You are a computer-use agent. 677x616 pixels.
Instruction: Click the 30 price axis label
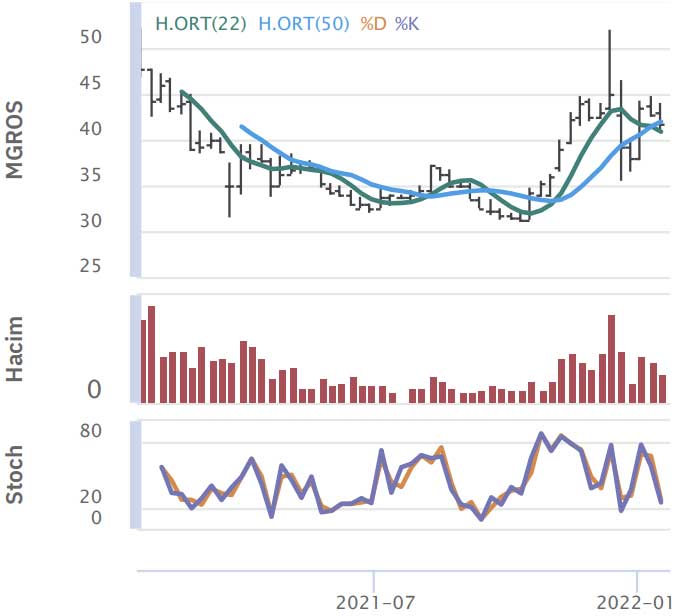coord(91,221)
